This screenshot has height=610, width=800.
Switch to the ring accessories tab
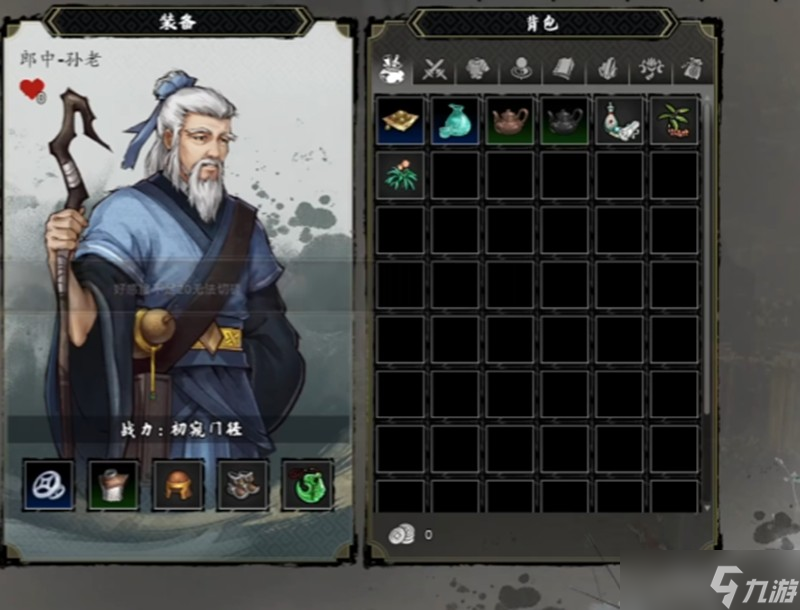point(521,69)
